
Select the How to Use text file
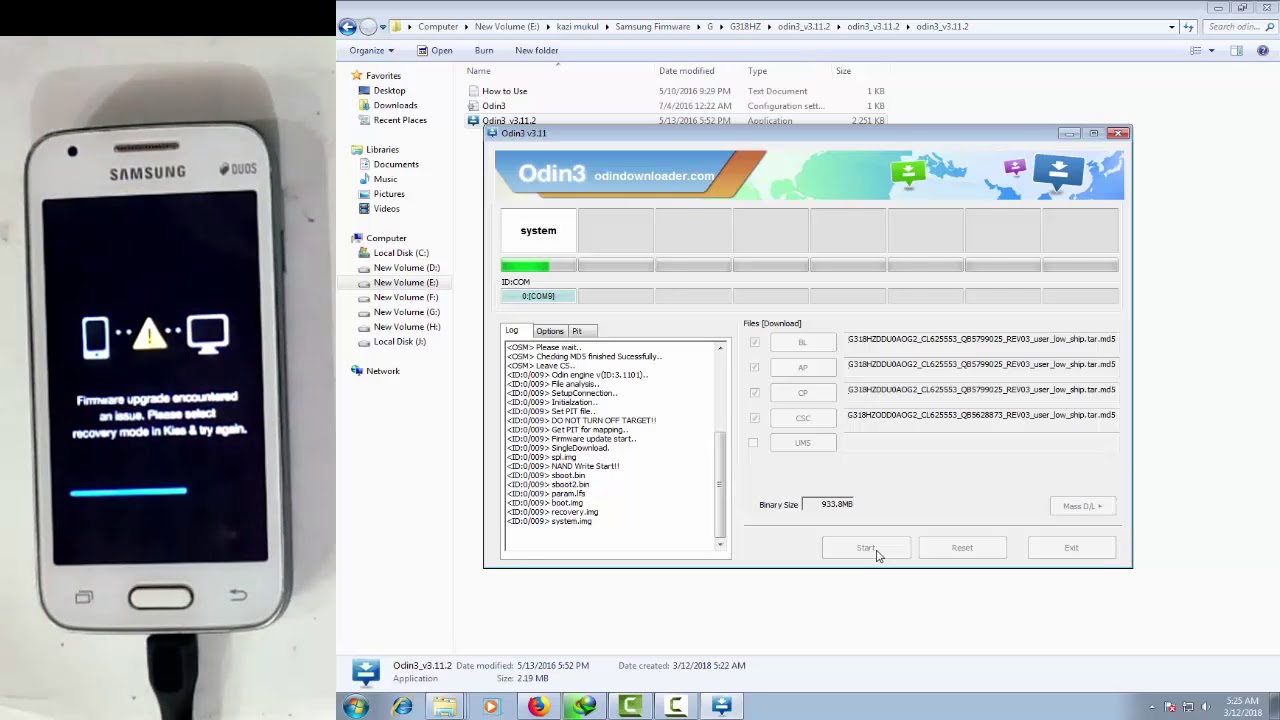[x=504, y=91]
